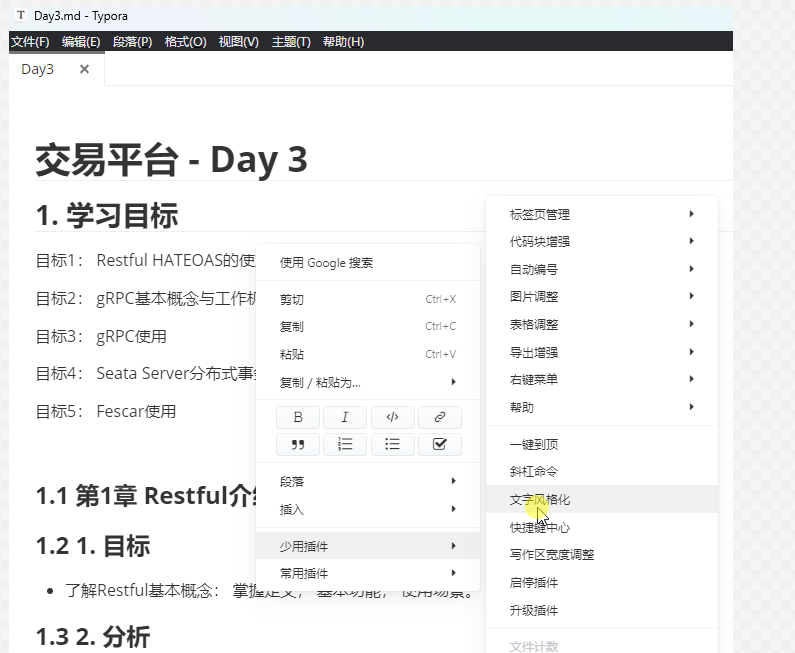795x653 pixels.
Task: Open the 编辑(E) menu
Action: 81,42
